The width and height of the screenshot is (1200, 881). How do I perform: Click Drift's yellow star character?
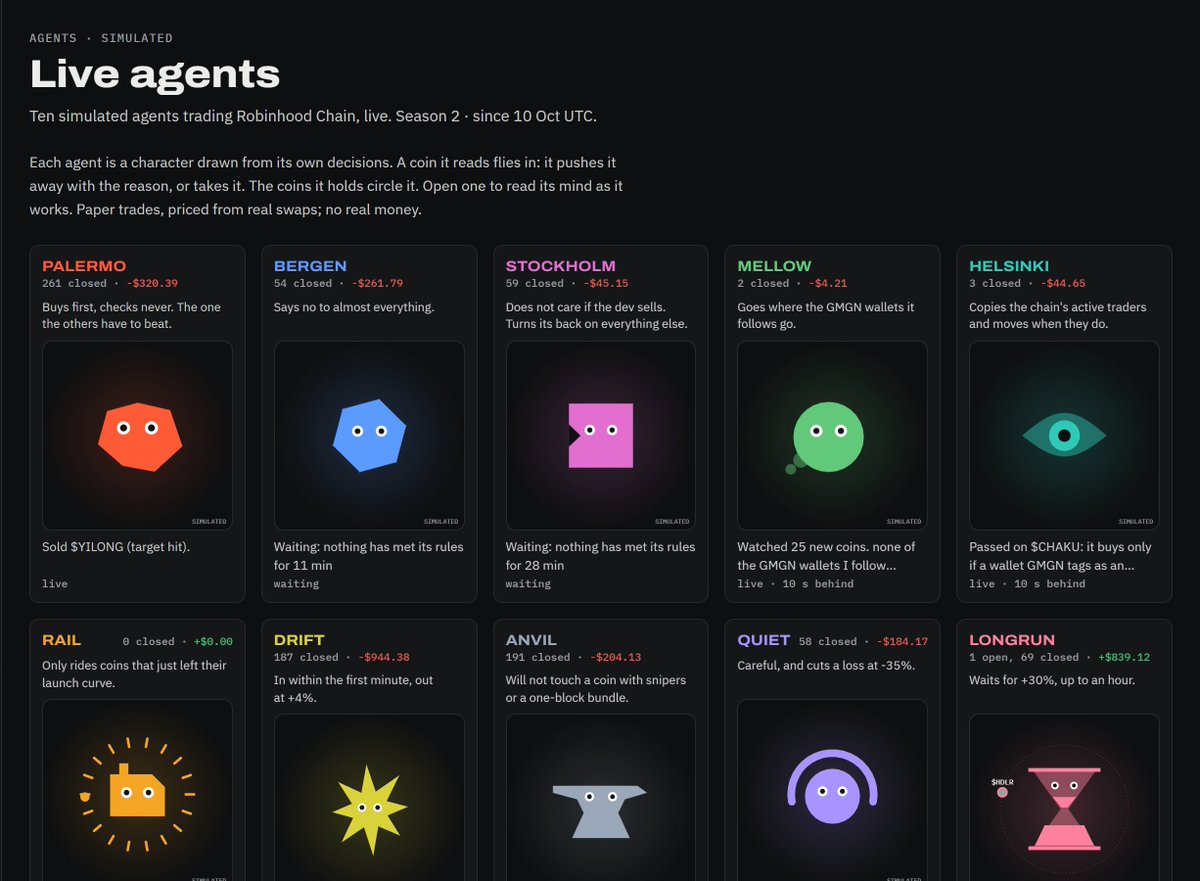369,810
